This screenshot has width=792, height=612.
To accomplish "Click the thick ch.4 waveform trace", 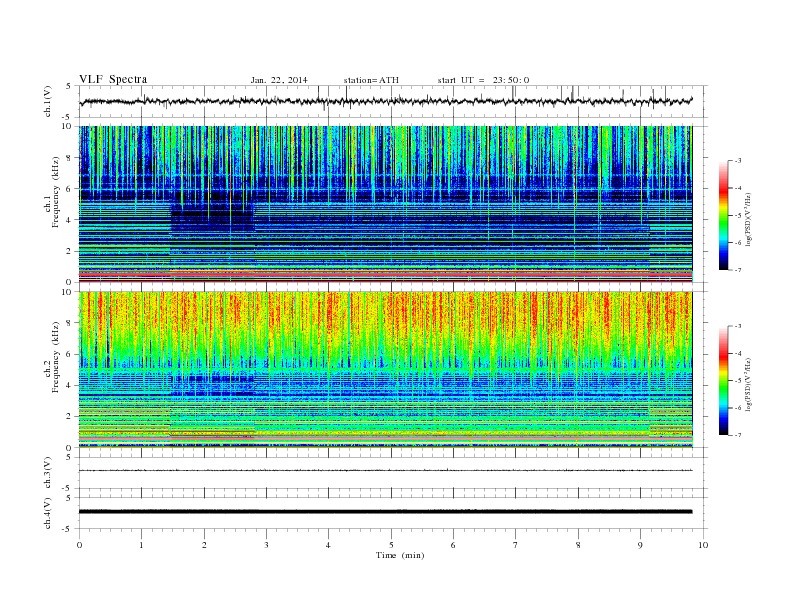I will point(385,512).
